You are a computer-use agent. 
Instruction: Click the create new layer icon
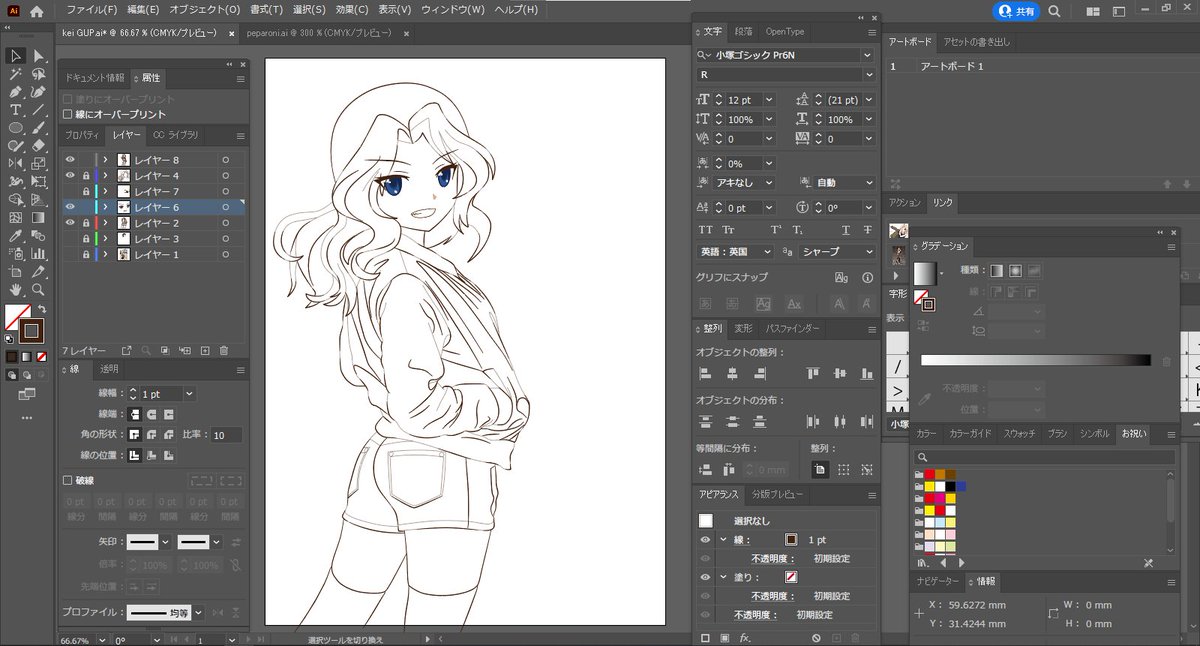click(x=205, y=351)
